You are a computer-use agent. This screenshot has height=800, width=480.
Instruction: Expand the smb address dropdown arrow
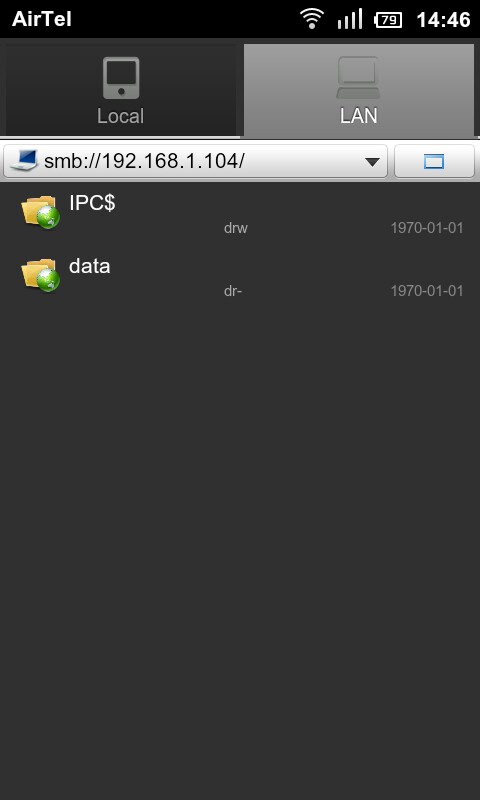click(x=372, y=162)
